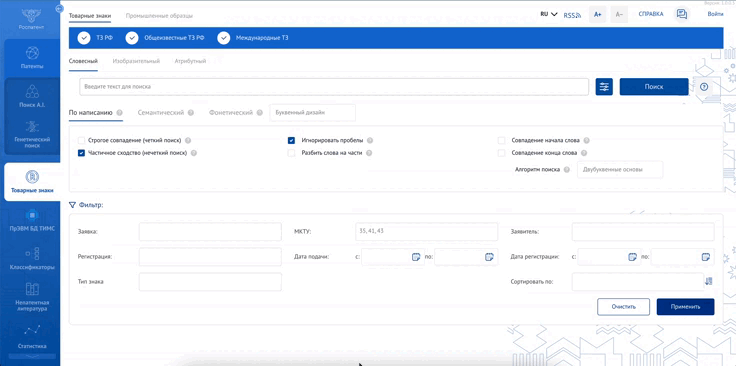Uncheck Игнорировать пробелы checkbox
Viewport: 736px width, 366px height.
291,140
